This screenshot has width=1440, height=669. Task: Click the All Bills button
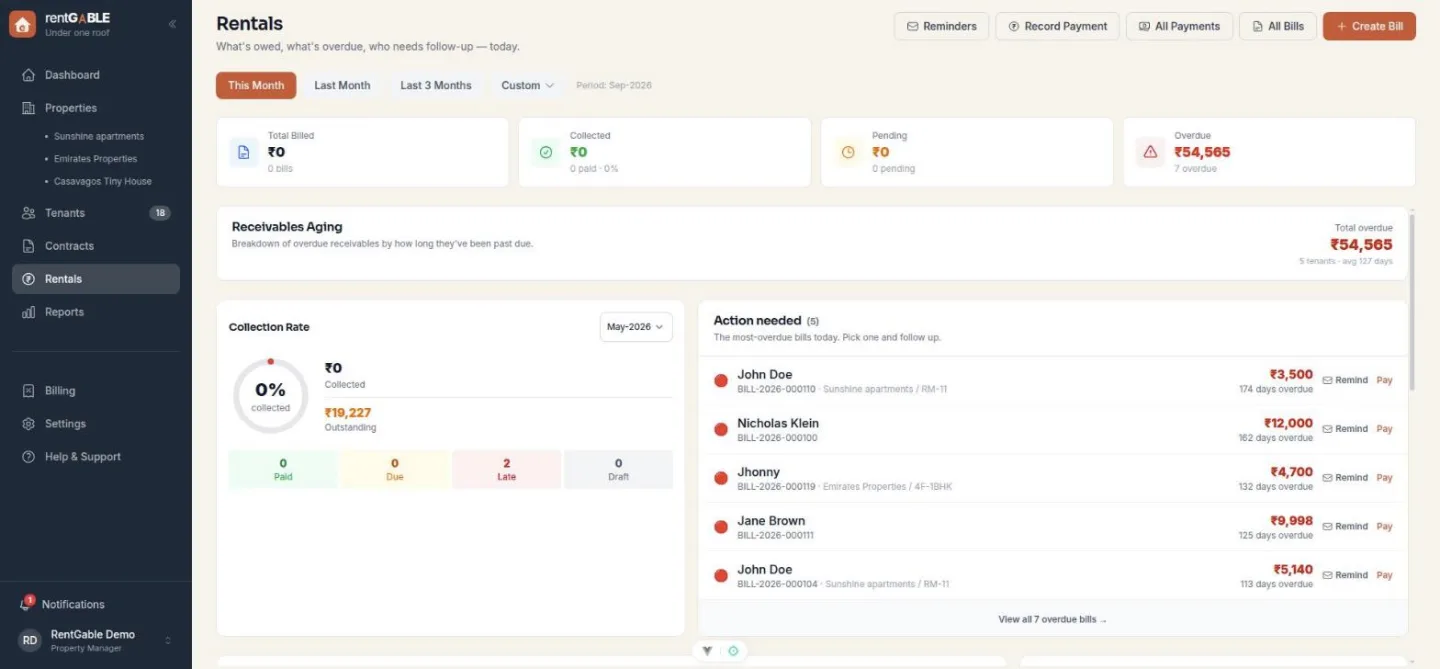[x=1277, y=26]
